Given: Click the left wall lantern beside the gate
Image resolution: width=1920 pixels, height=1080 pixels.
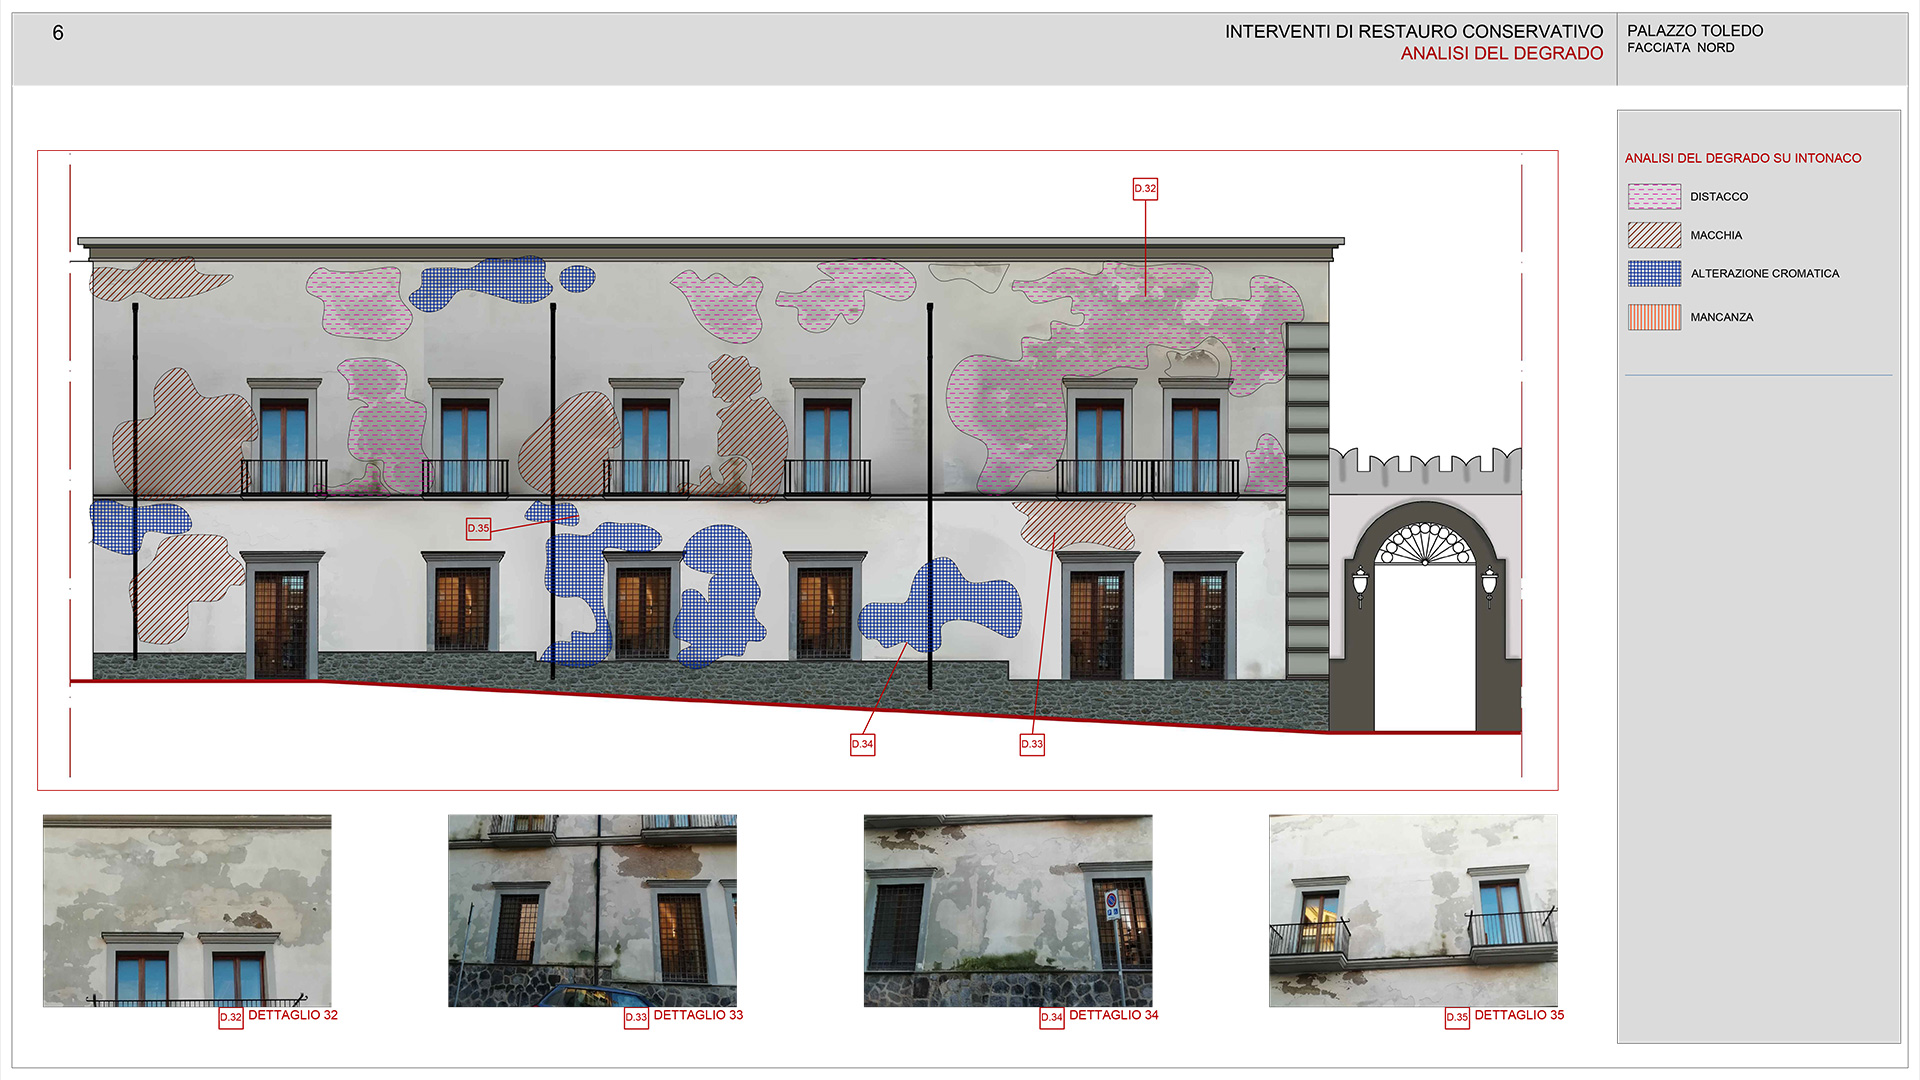Looking at the screenshot, I should pyautogui.click(x=1360, y=586).
